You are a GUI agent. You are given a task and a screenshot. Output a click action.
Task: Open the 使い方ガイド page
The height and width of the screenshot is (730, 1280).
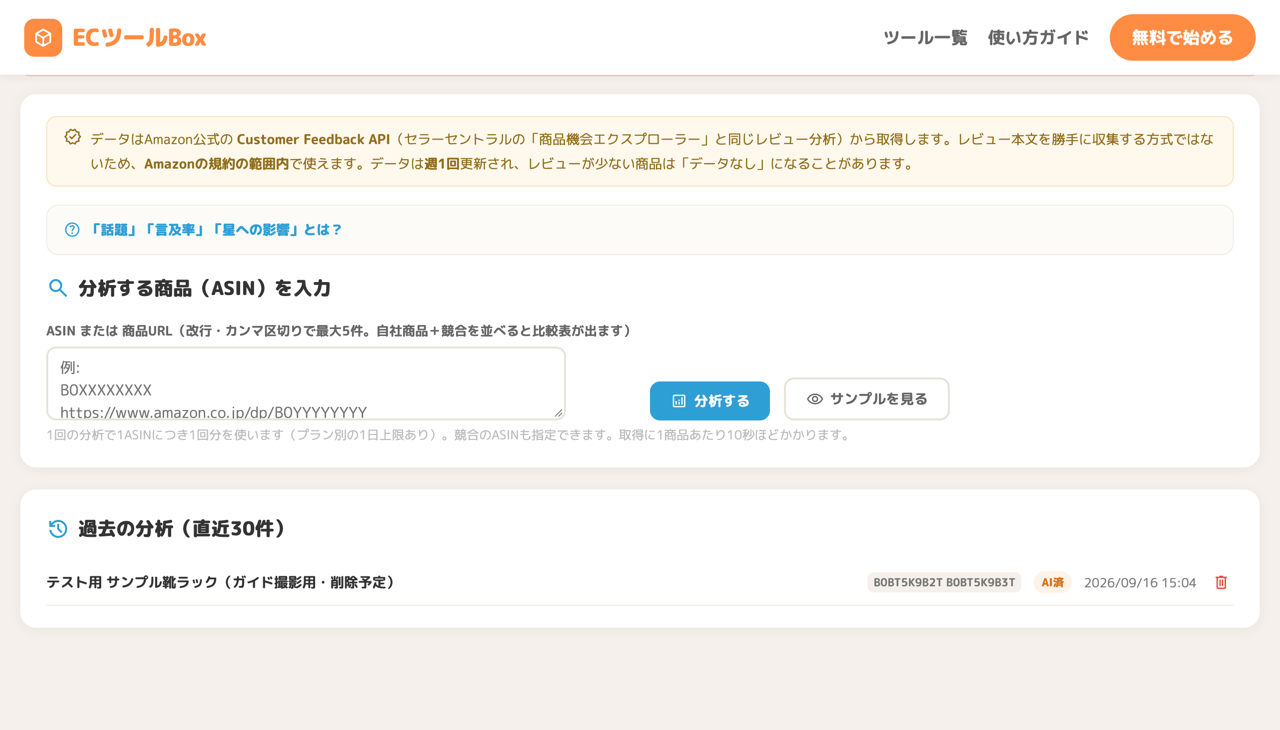click(1038, 38)
